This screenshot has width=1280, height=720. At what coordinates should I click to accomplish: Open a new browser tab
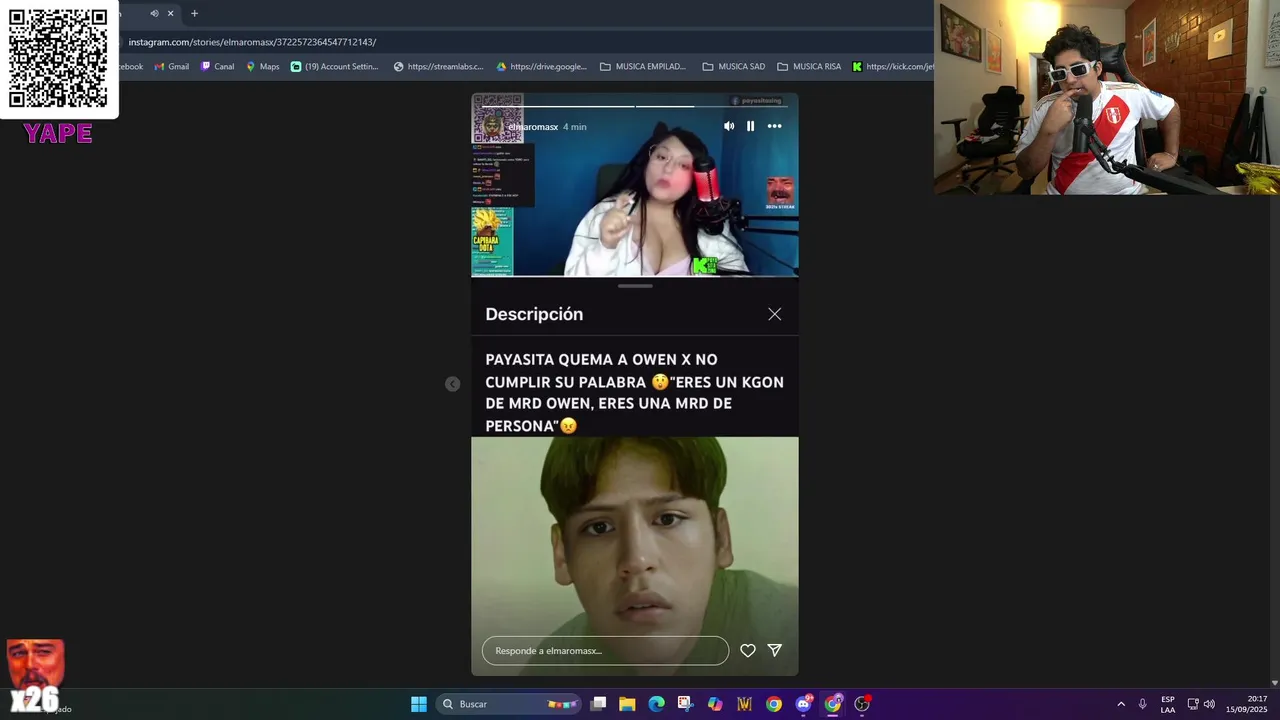(194, 13)
